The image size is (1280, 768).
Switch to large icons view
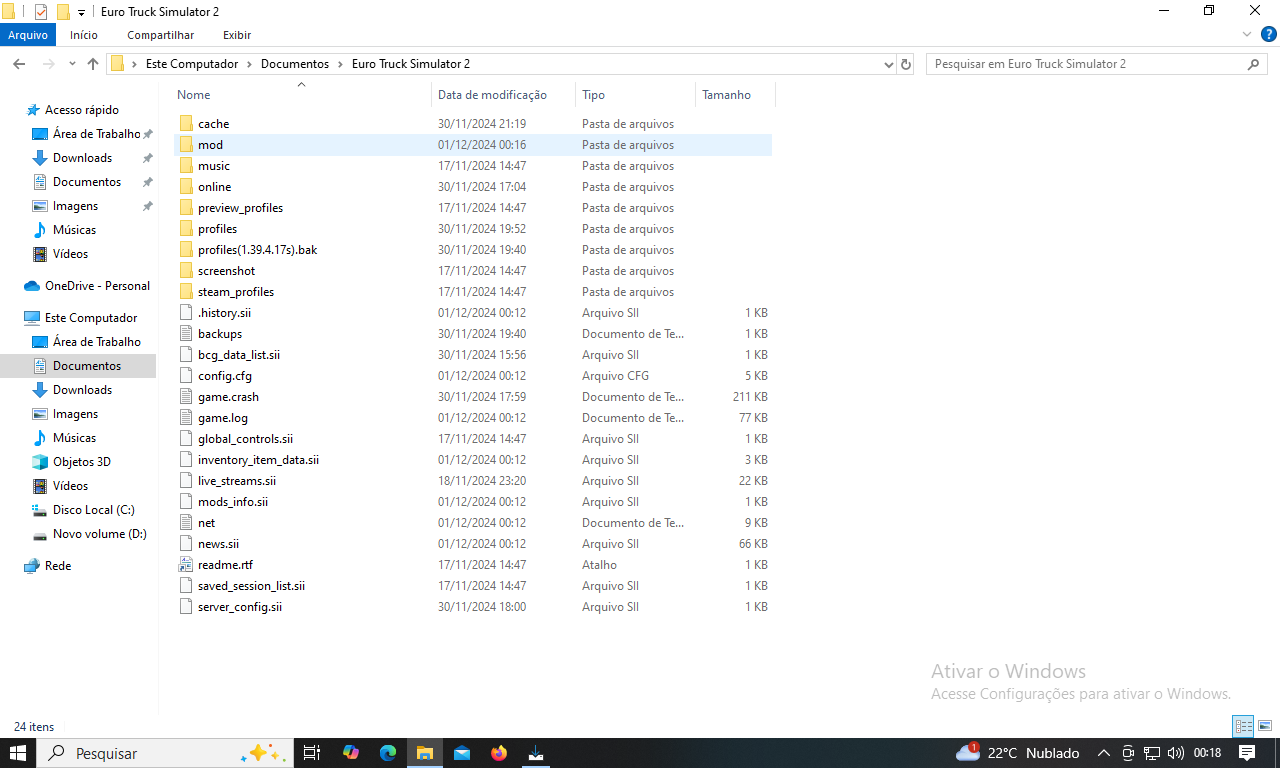[1265, 727]
